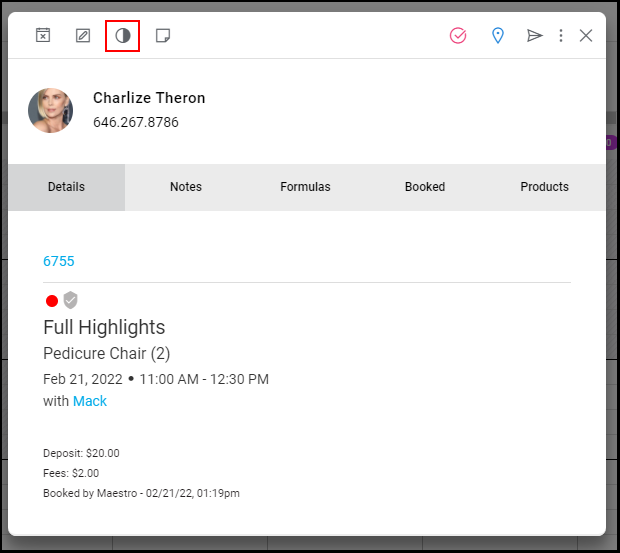Screen dimensions: 620x553
Task: Click the Mack staff link
Action: point(90,401)
